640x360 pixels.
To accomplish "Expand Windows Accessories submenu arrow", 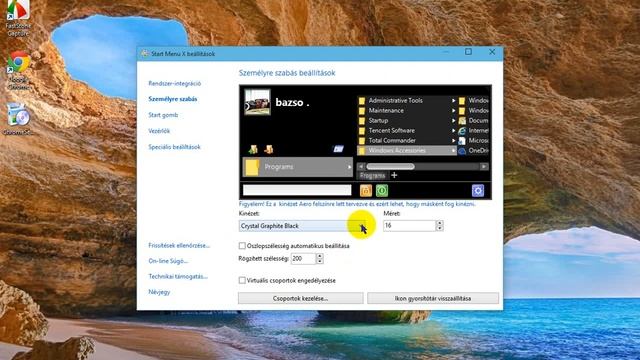I will click(x=453, y=151).
